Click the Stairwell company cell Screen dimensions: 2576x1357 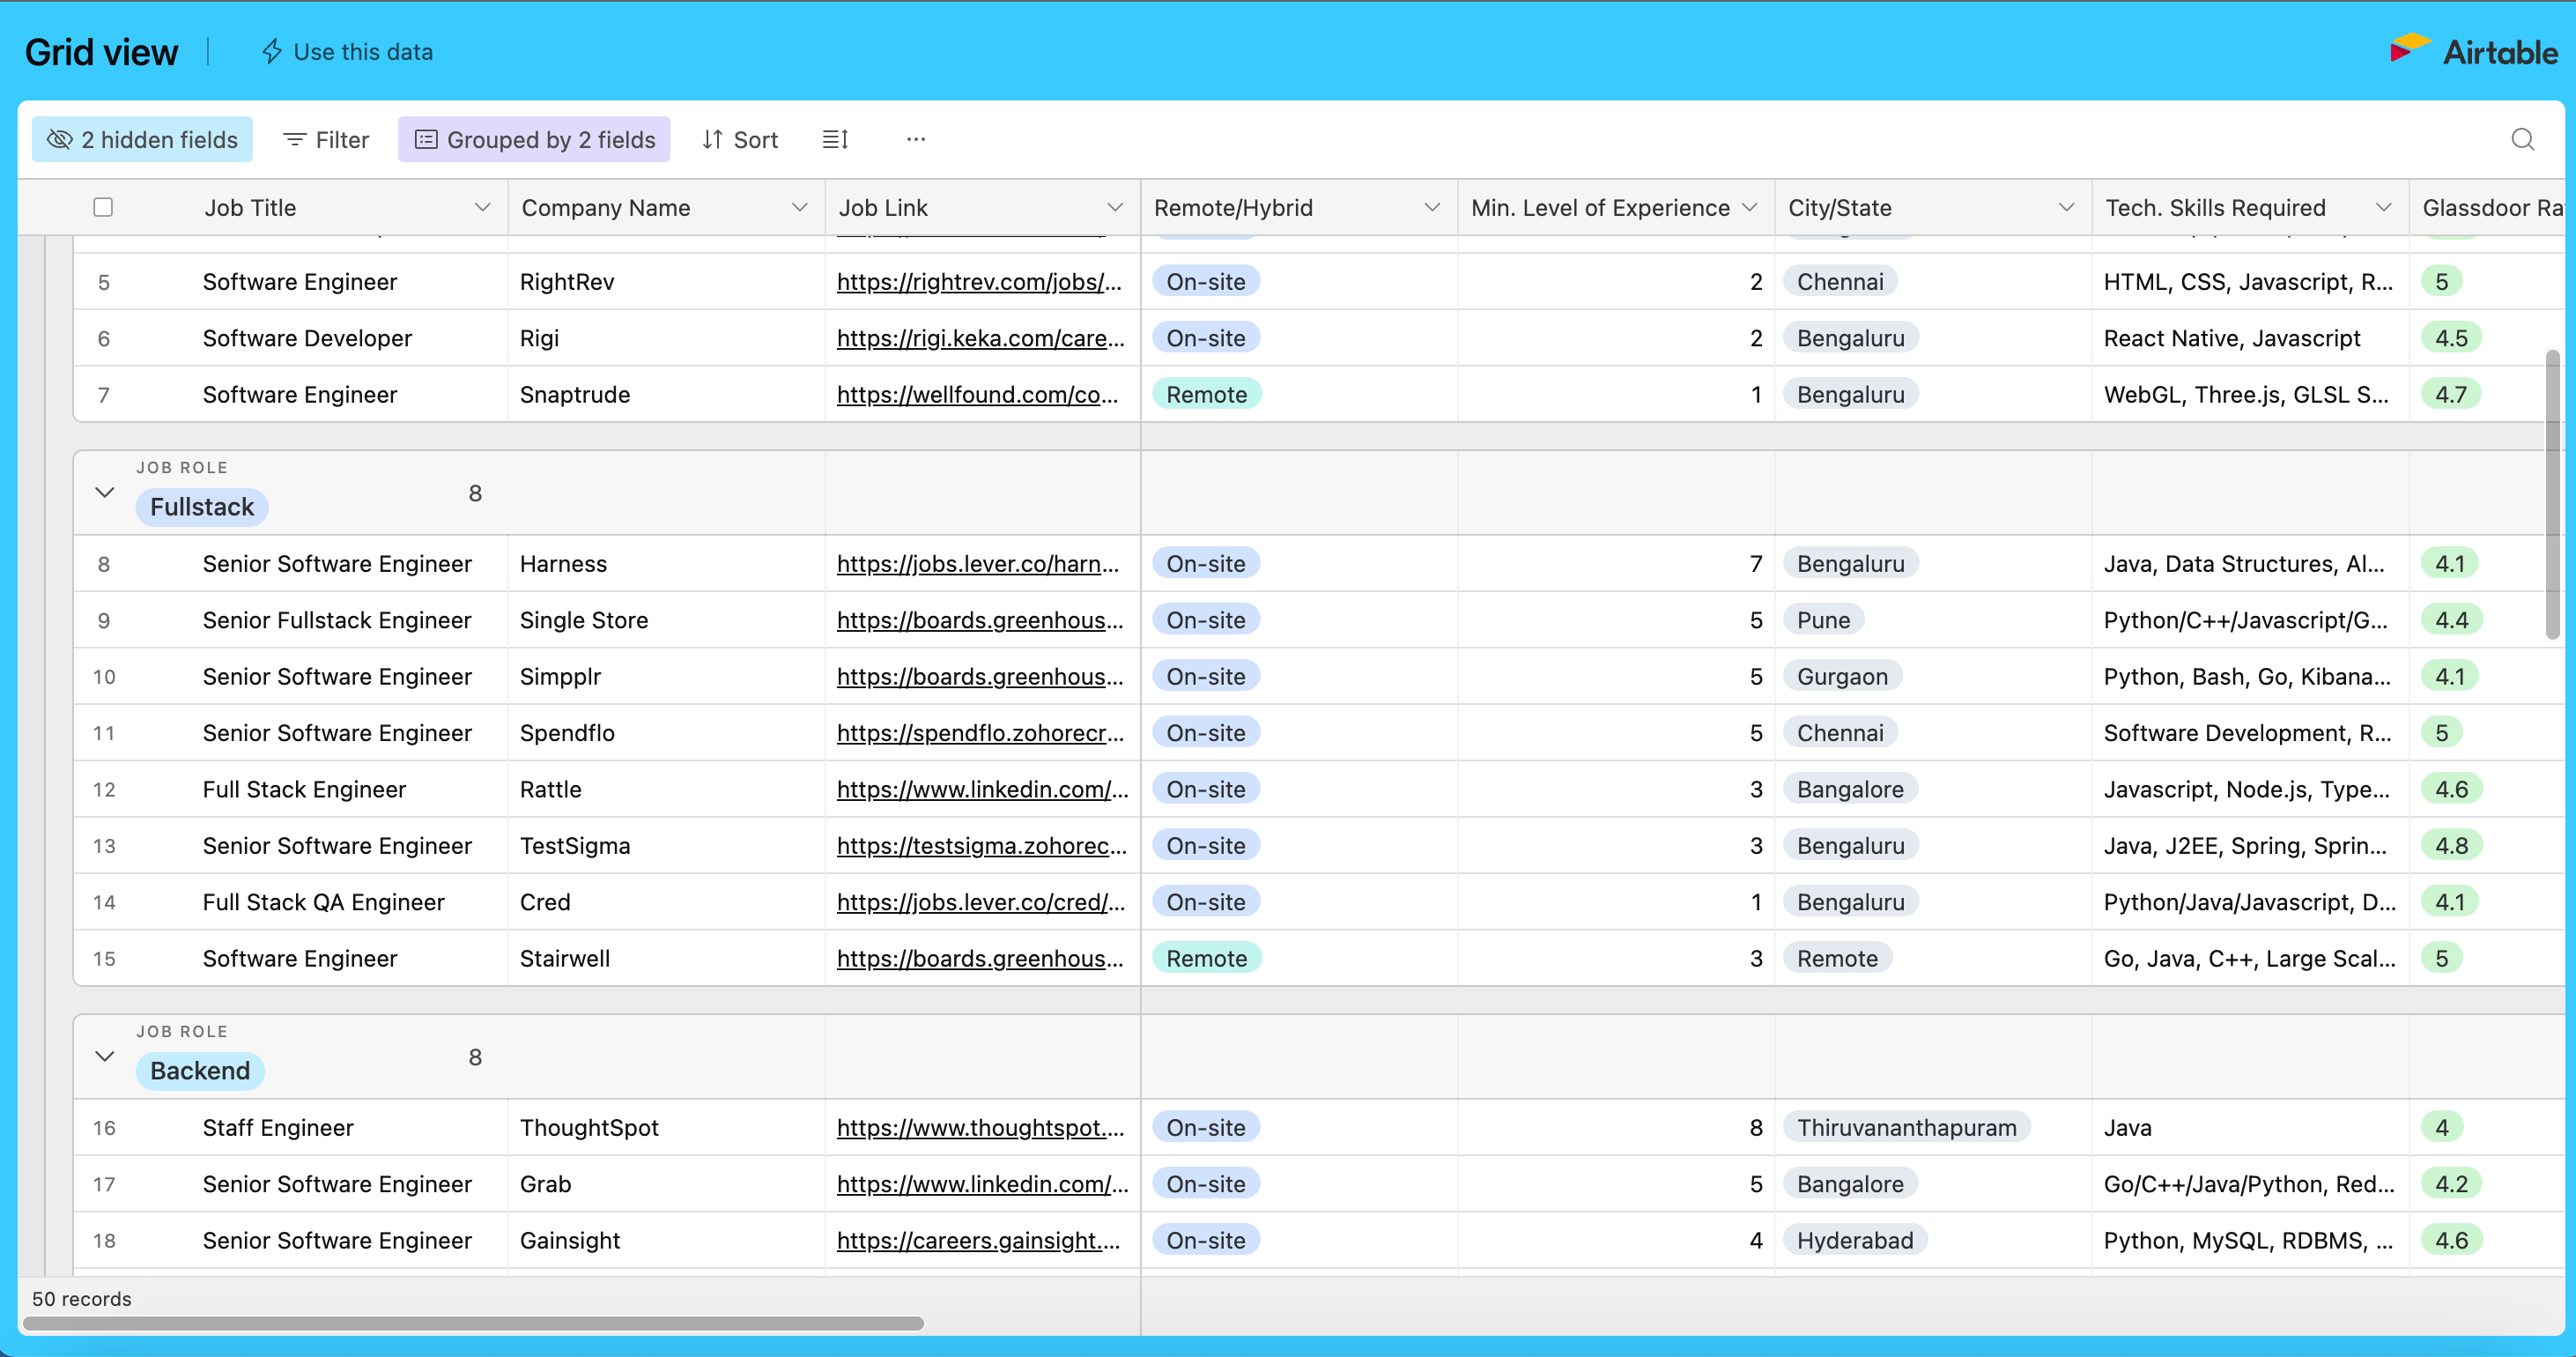coord(666,958)
